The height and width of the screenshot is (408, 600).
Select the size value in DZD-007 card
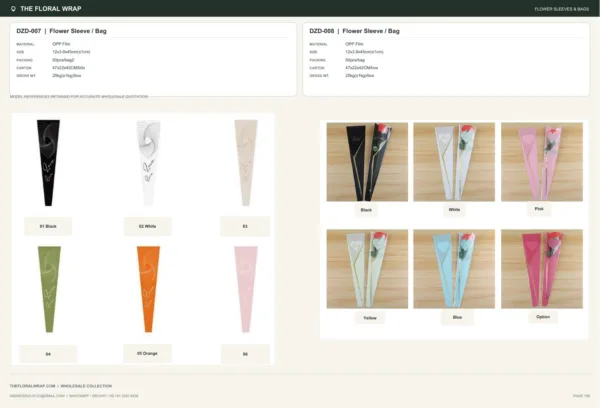pyautogui.click(x=71, y=52)
